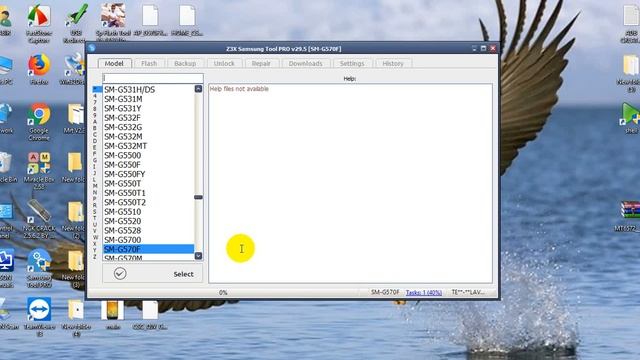Image resolution: width=640 pixels, height=360 pixels.
Task: Click the SM-G570F status bar label
Action: (385, 292)
